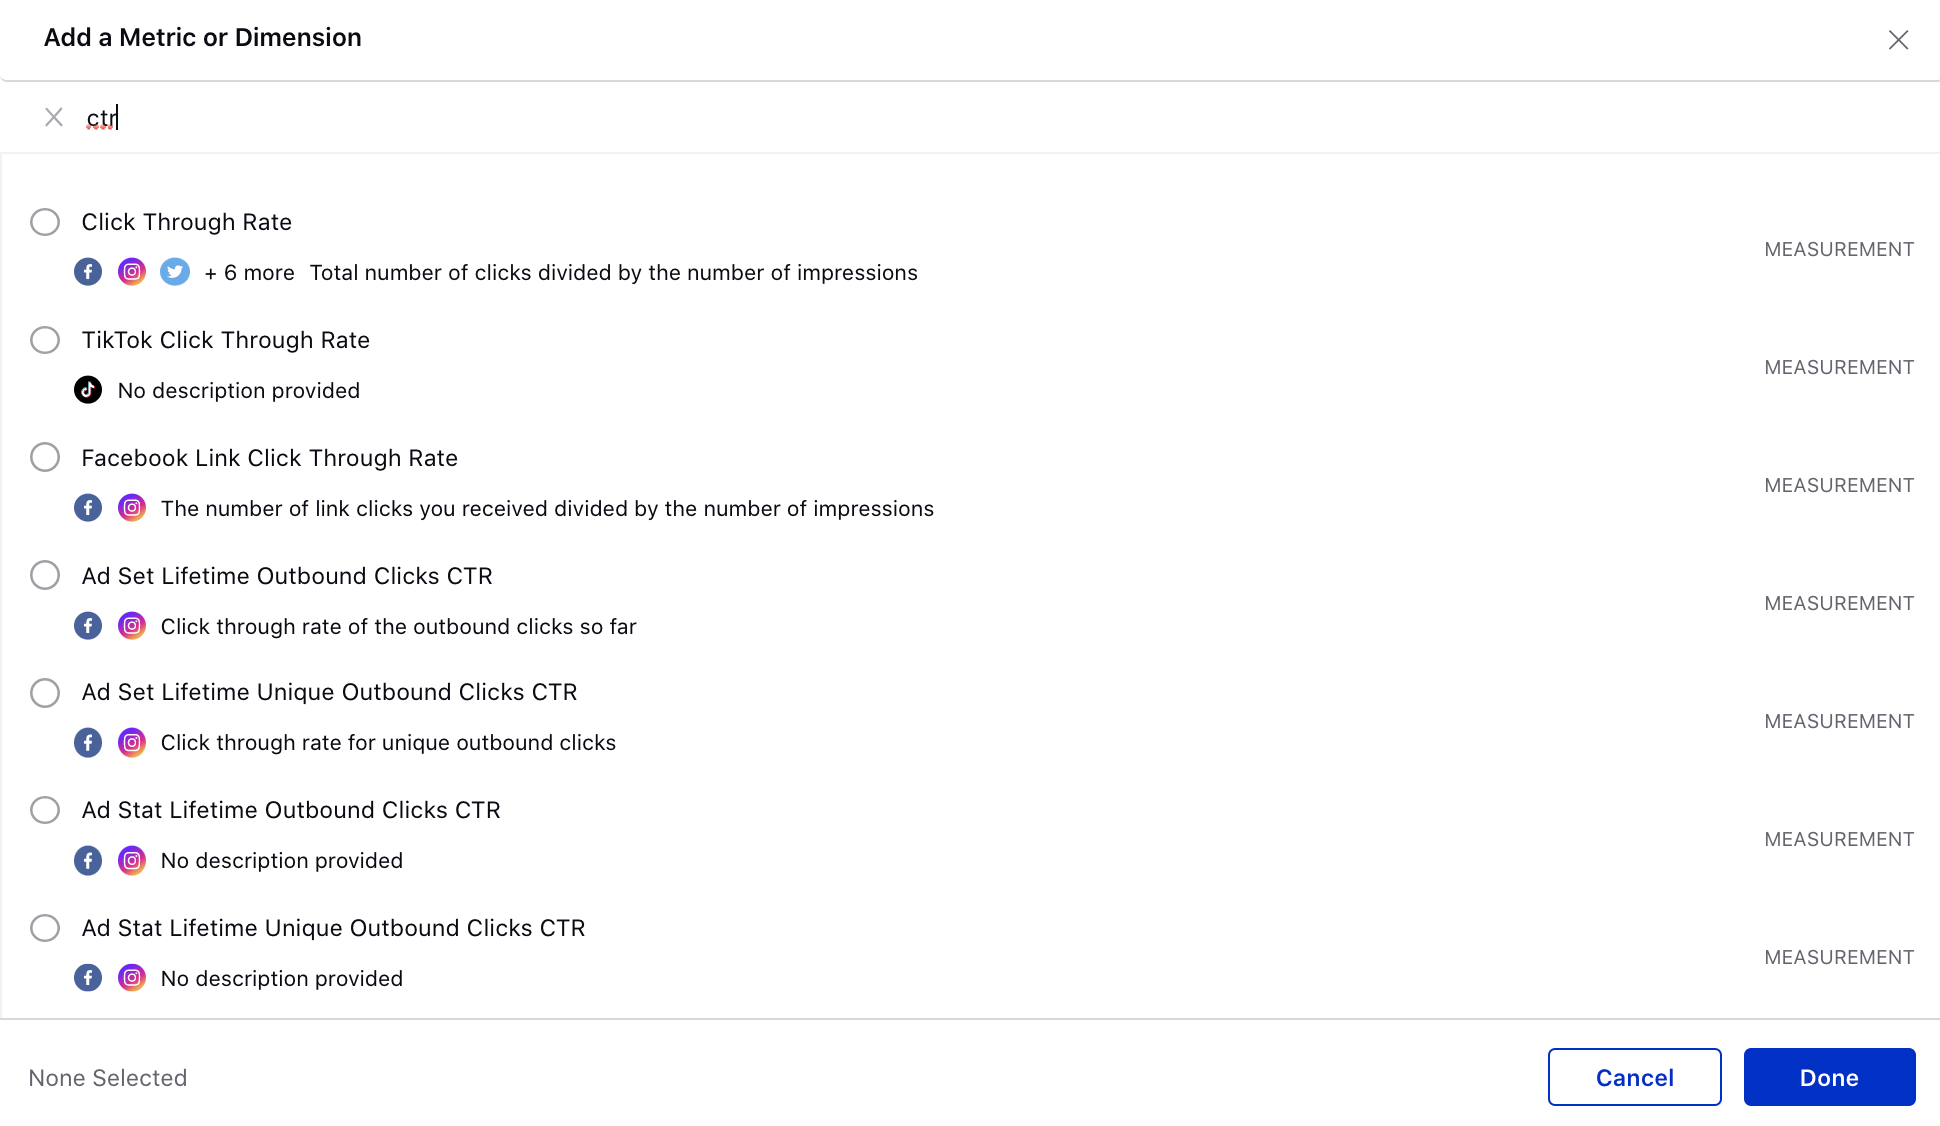
Task: Select the TikTok icon filter
Action: click(87, 390)
